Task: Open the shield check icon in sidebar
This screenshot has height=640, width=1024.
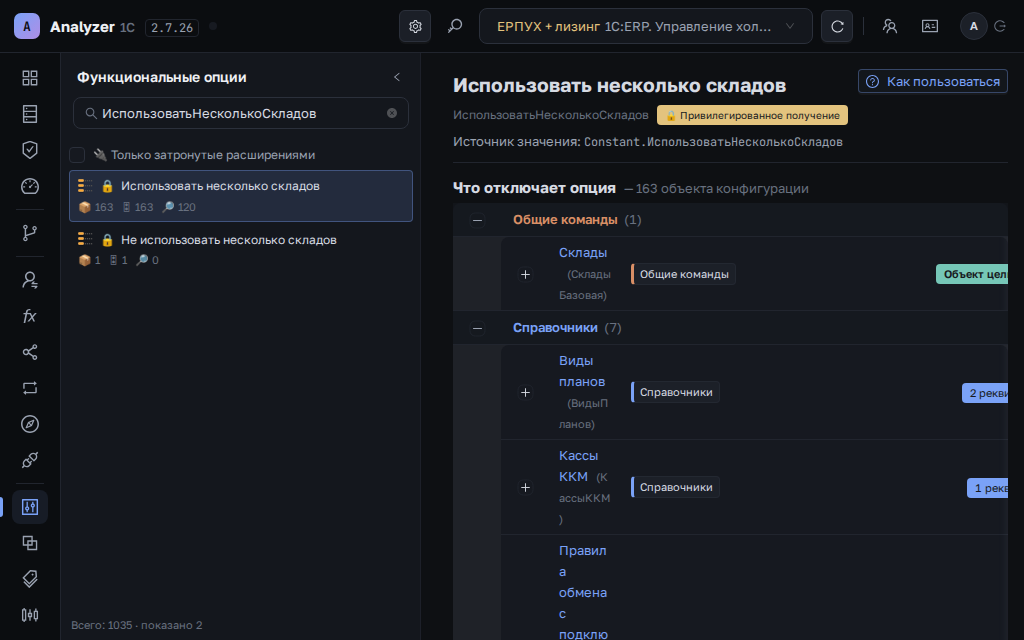Action: point(30,150)
